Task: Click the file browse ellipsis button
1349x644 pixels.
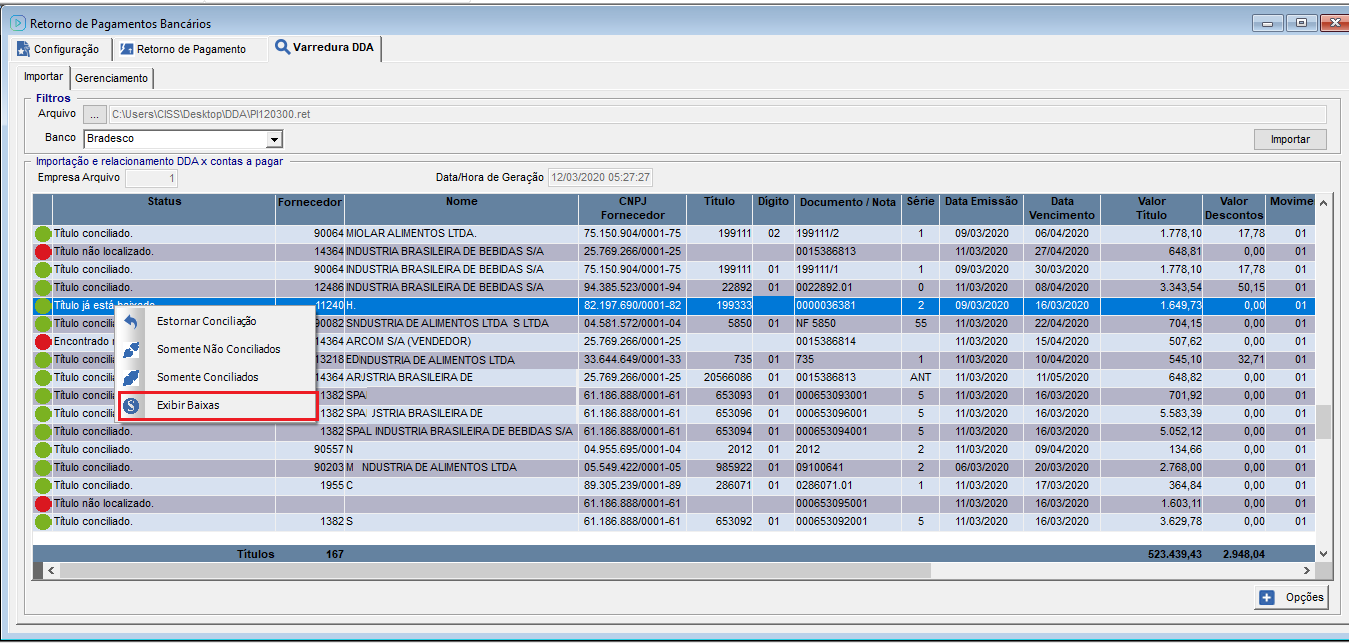Action: click(93, 114)
